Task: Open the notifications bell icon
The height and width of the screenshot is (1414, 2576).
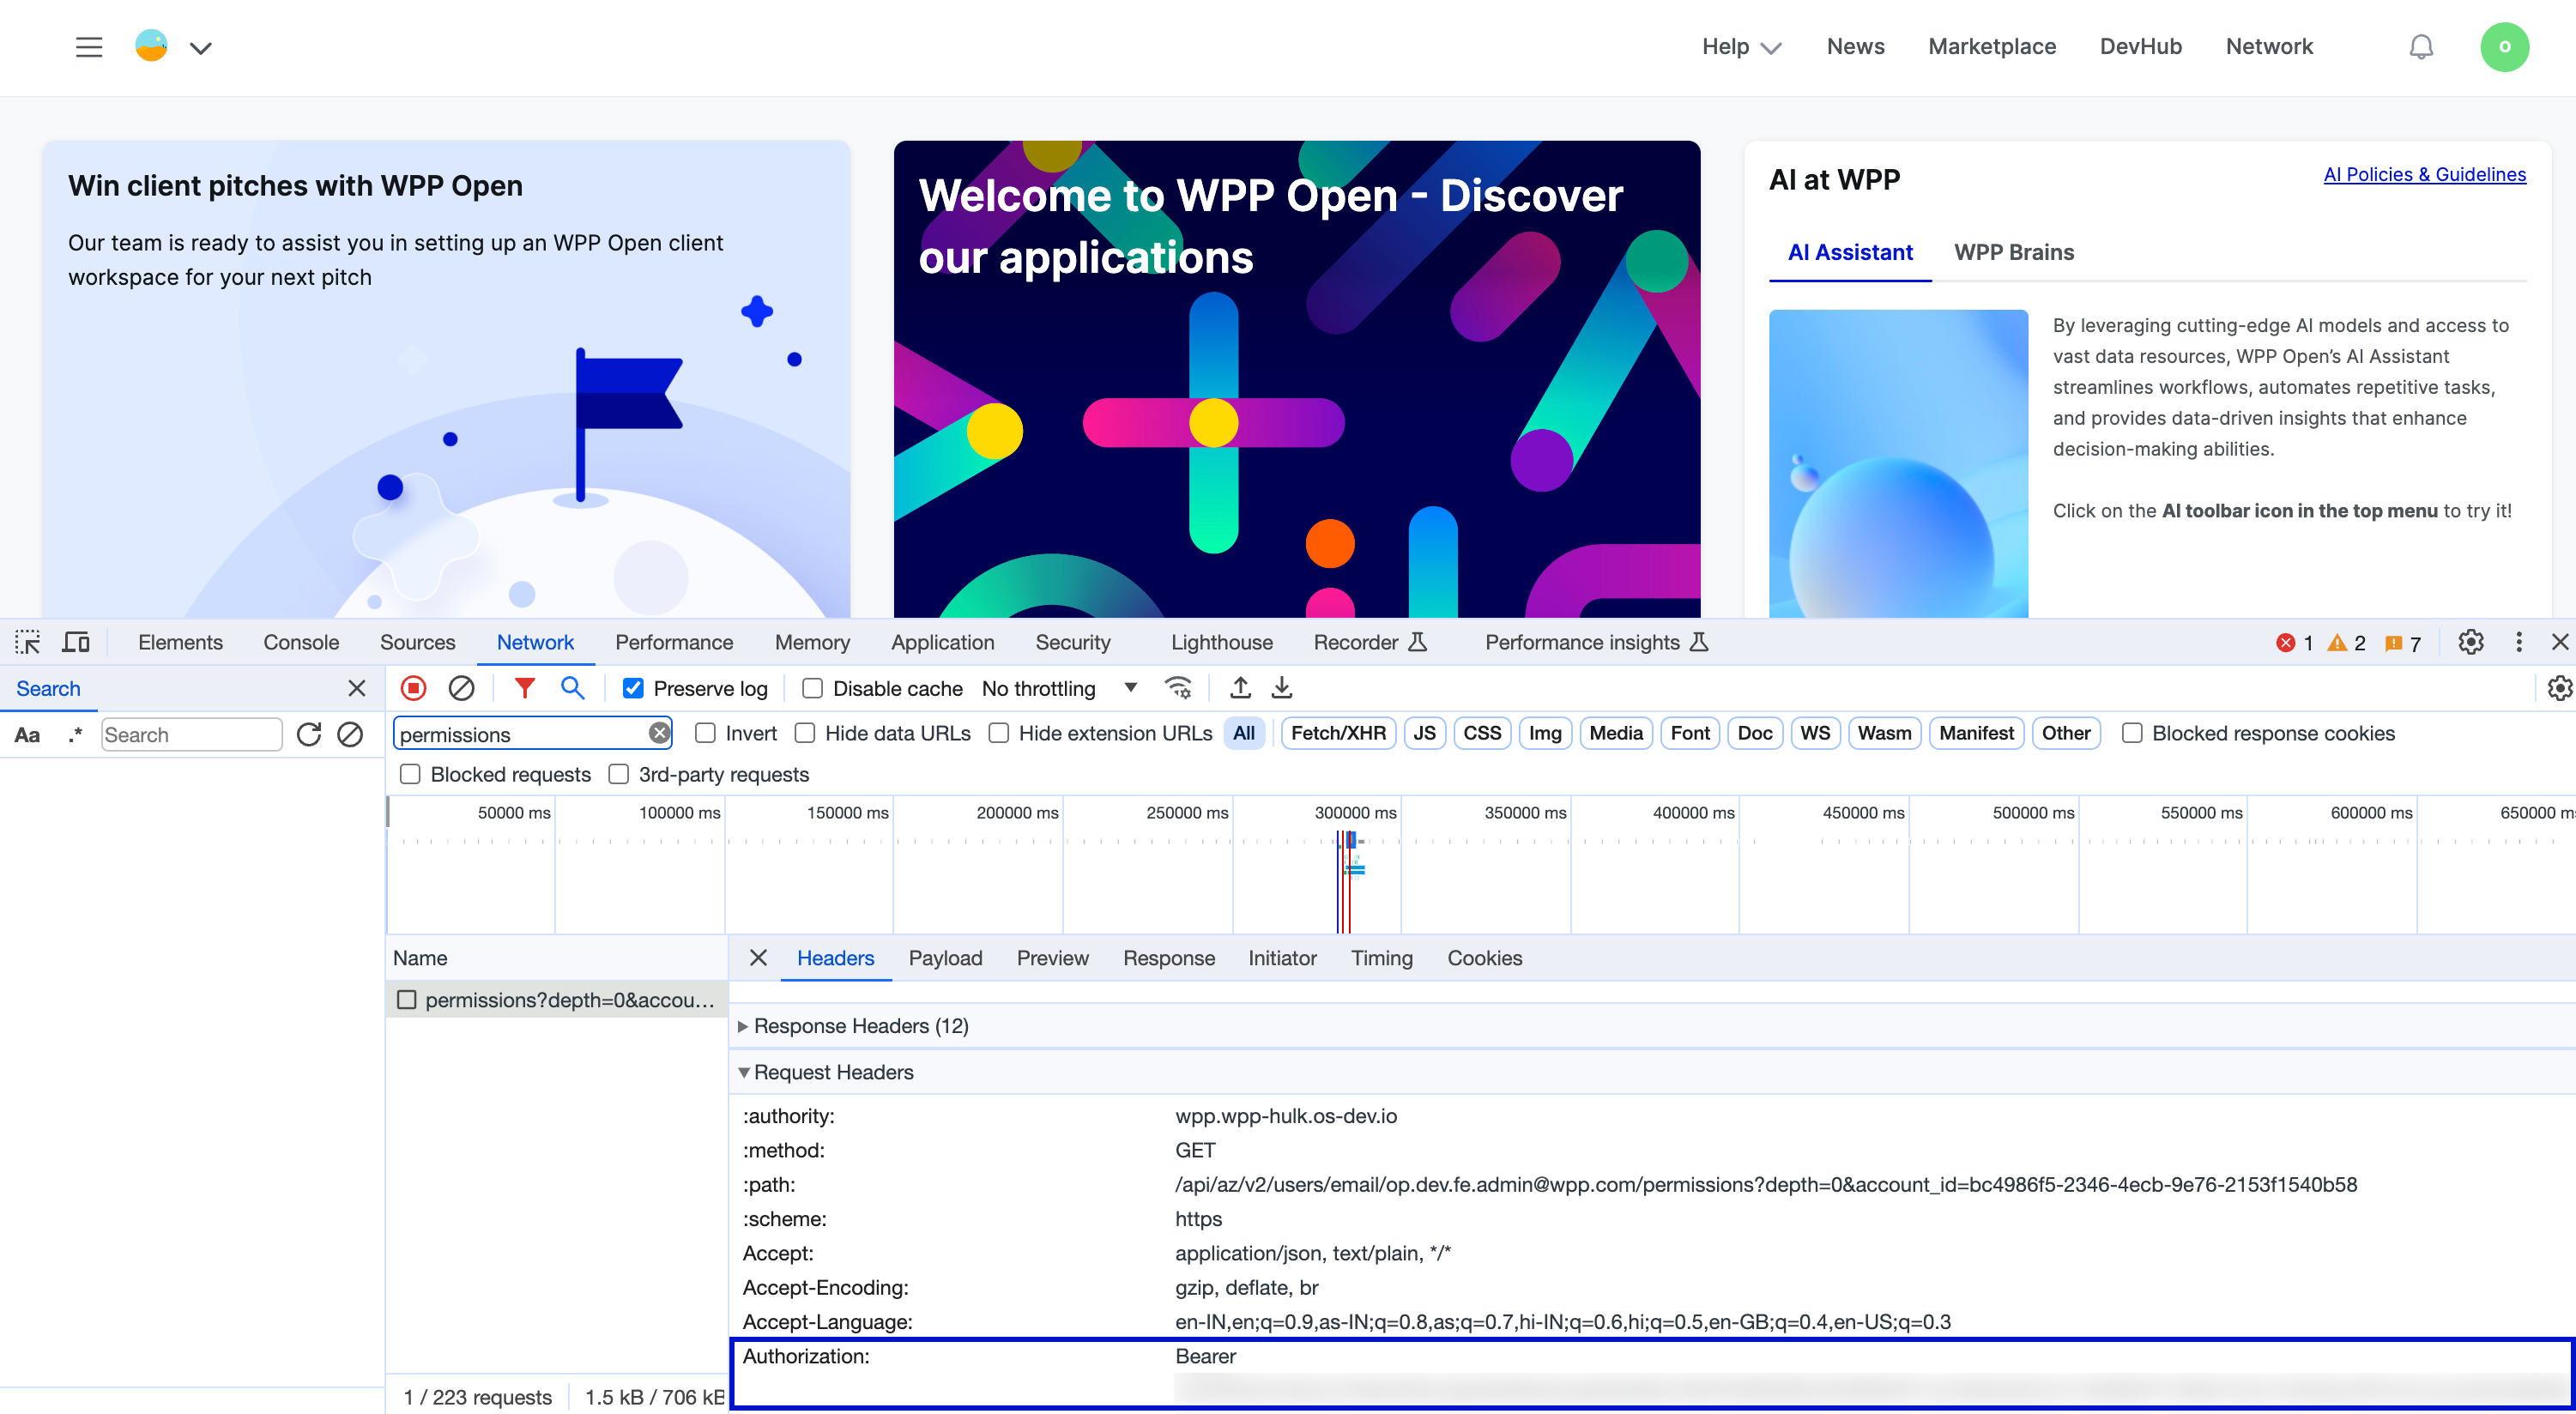Action: click(x=2421, y=47)
